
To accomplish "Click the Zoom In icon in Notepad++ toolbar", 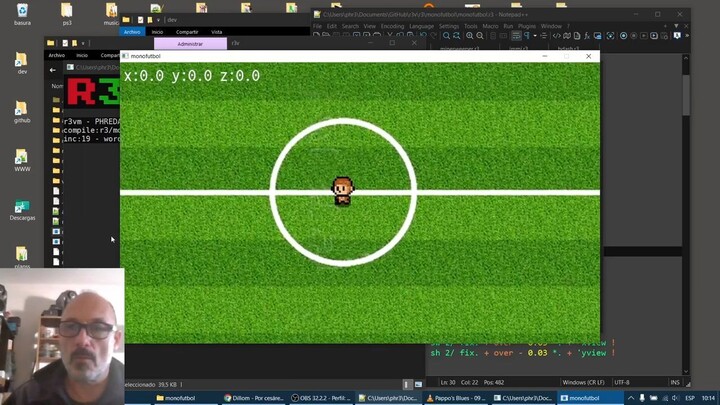I will click(470, 36).
